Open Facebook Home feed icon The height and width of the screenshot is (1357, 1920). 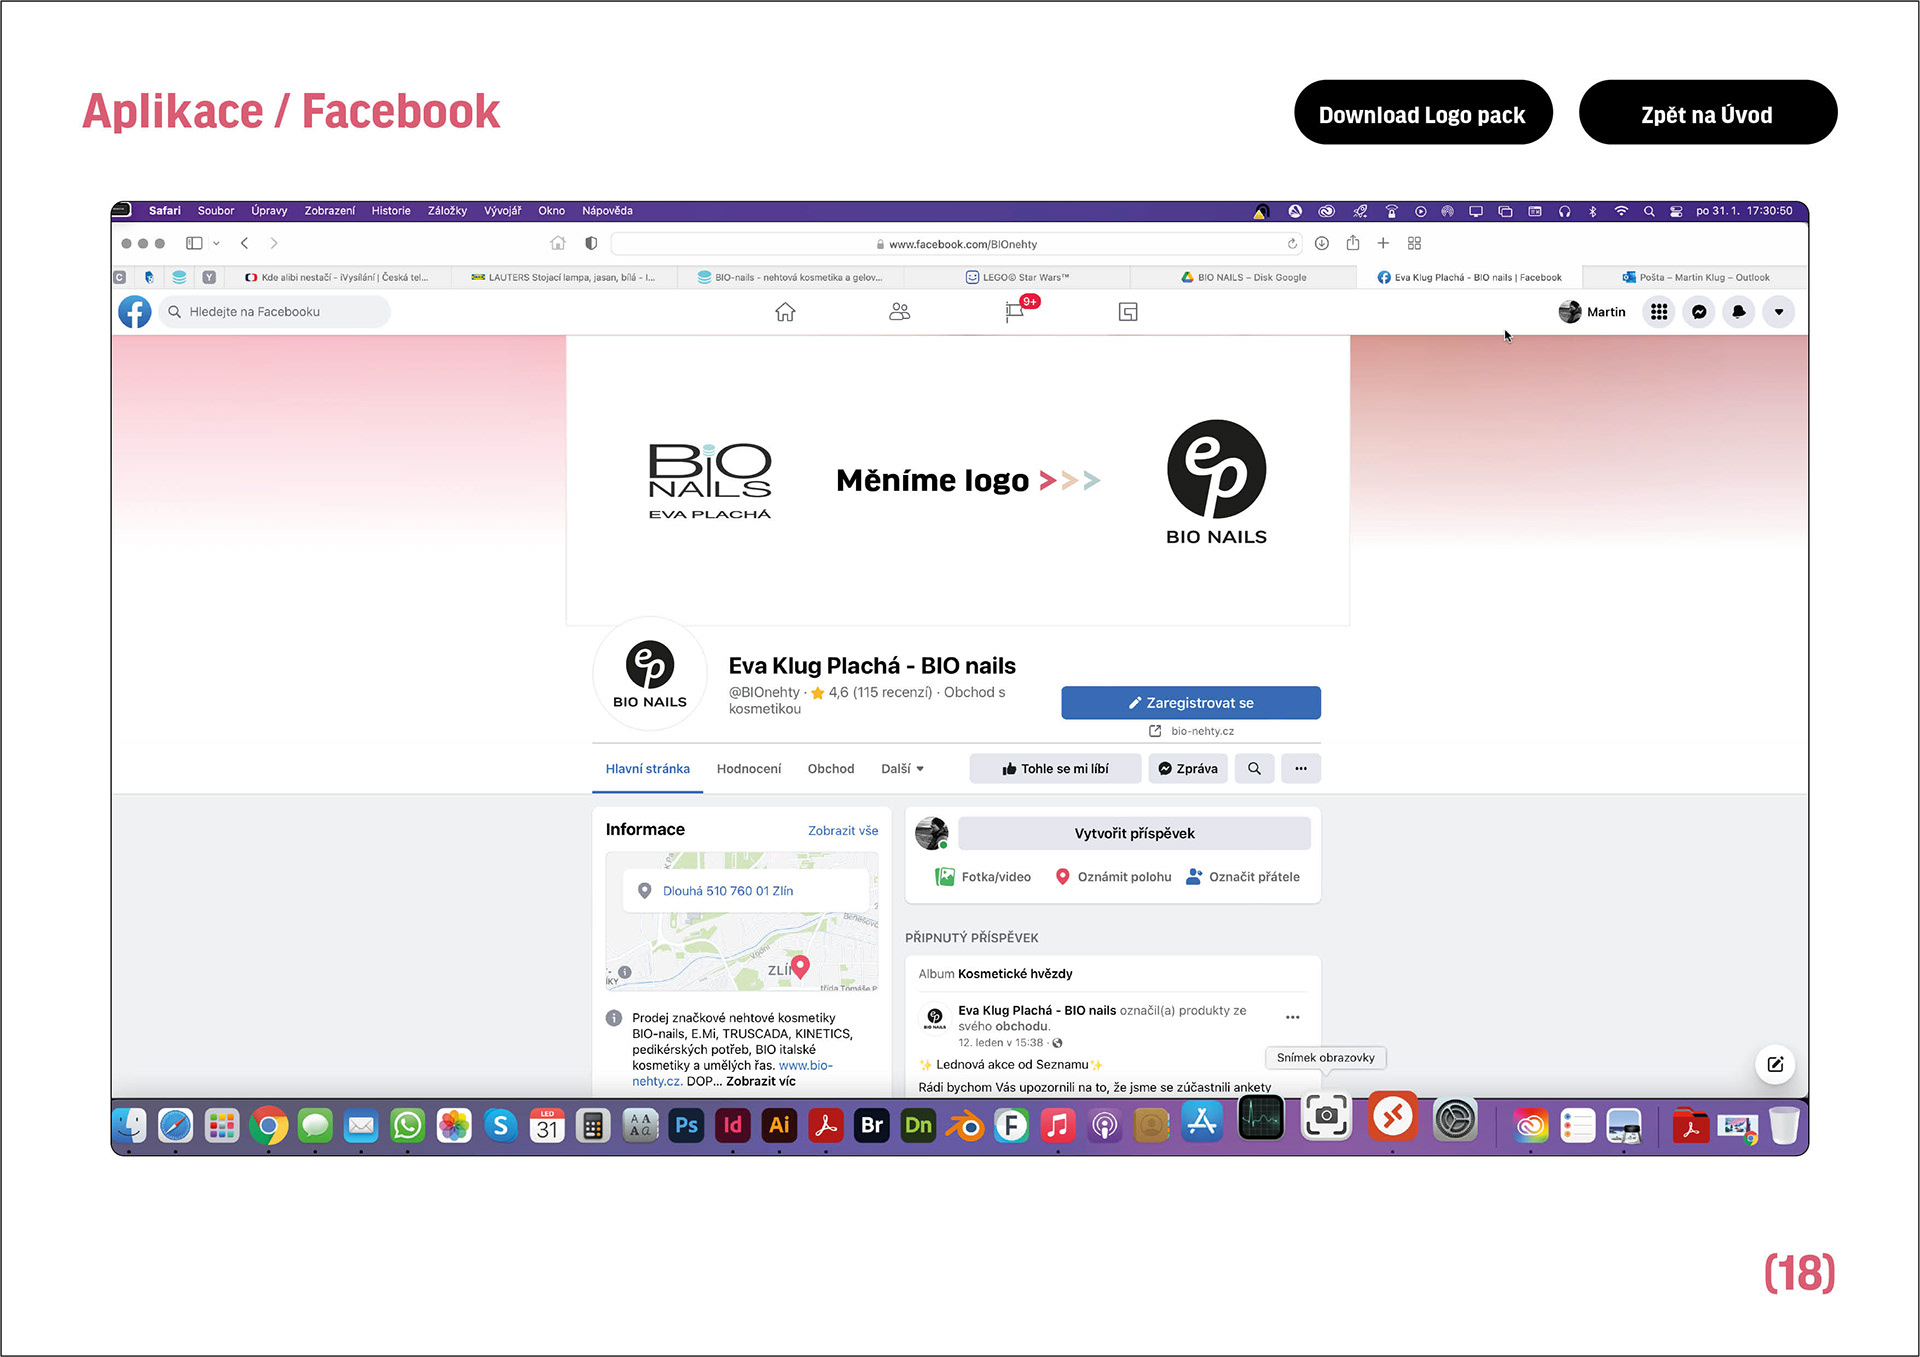point(785,312)
